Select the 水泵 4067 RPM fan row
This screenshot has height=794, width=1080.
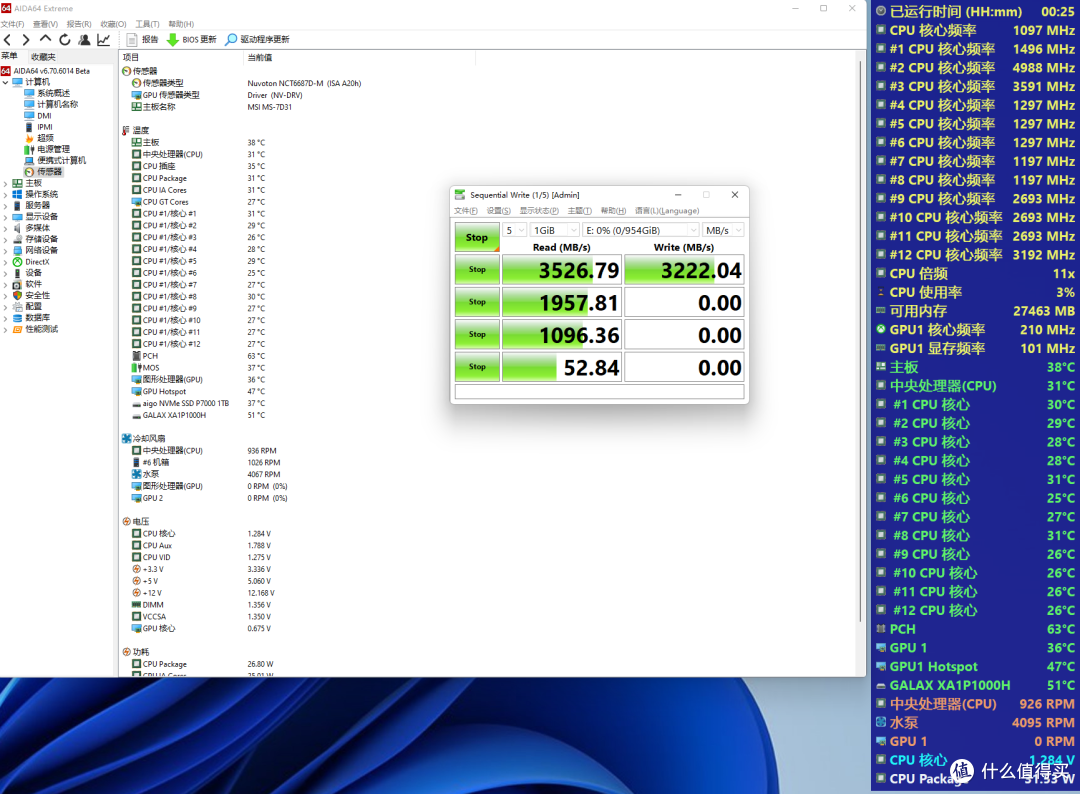click(206, 474)
